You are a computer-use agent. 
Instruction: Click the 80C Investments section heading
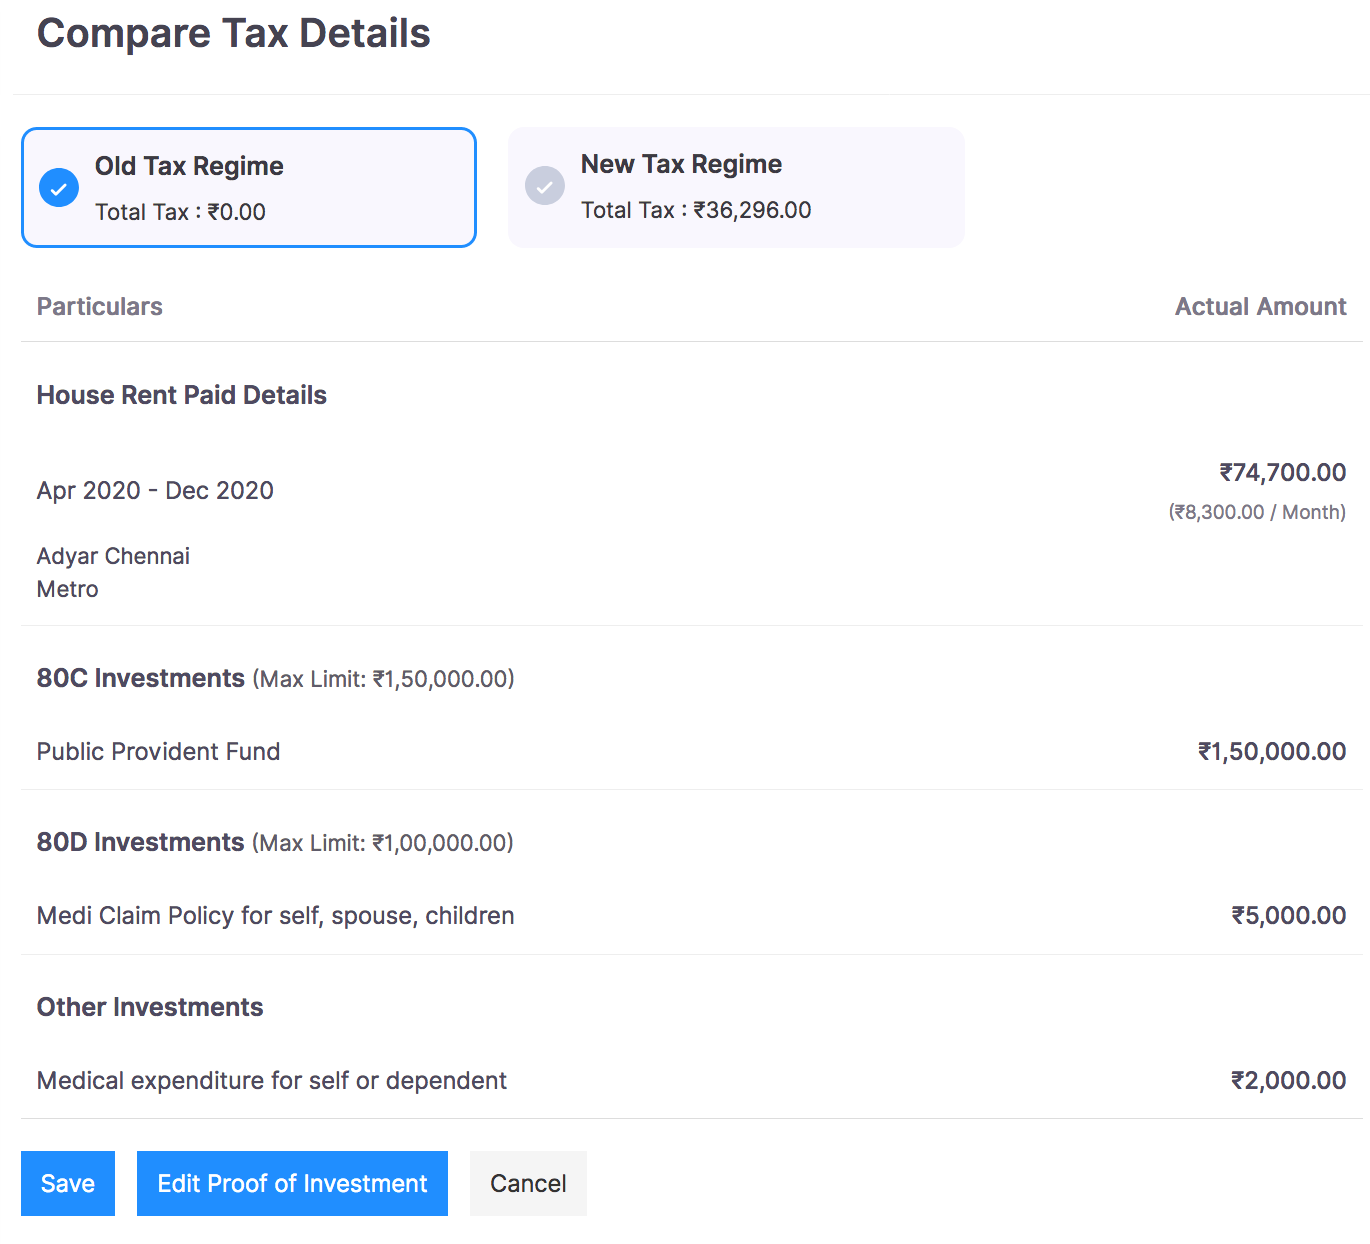pyautogui.click(x=141, y=678)
